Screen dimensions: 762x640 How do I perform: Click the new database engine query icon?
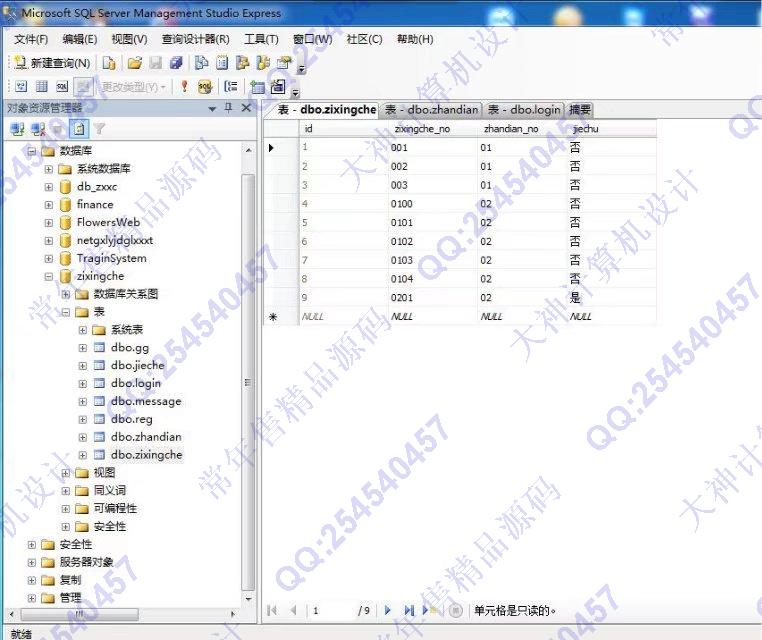point(109,63)
